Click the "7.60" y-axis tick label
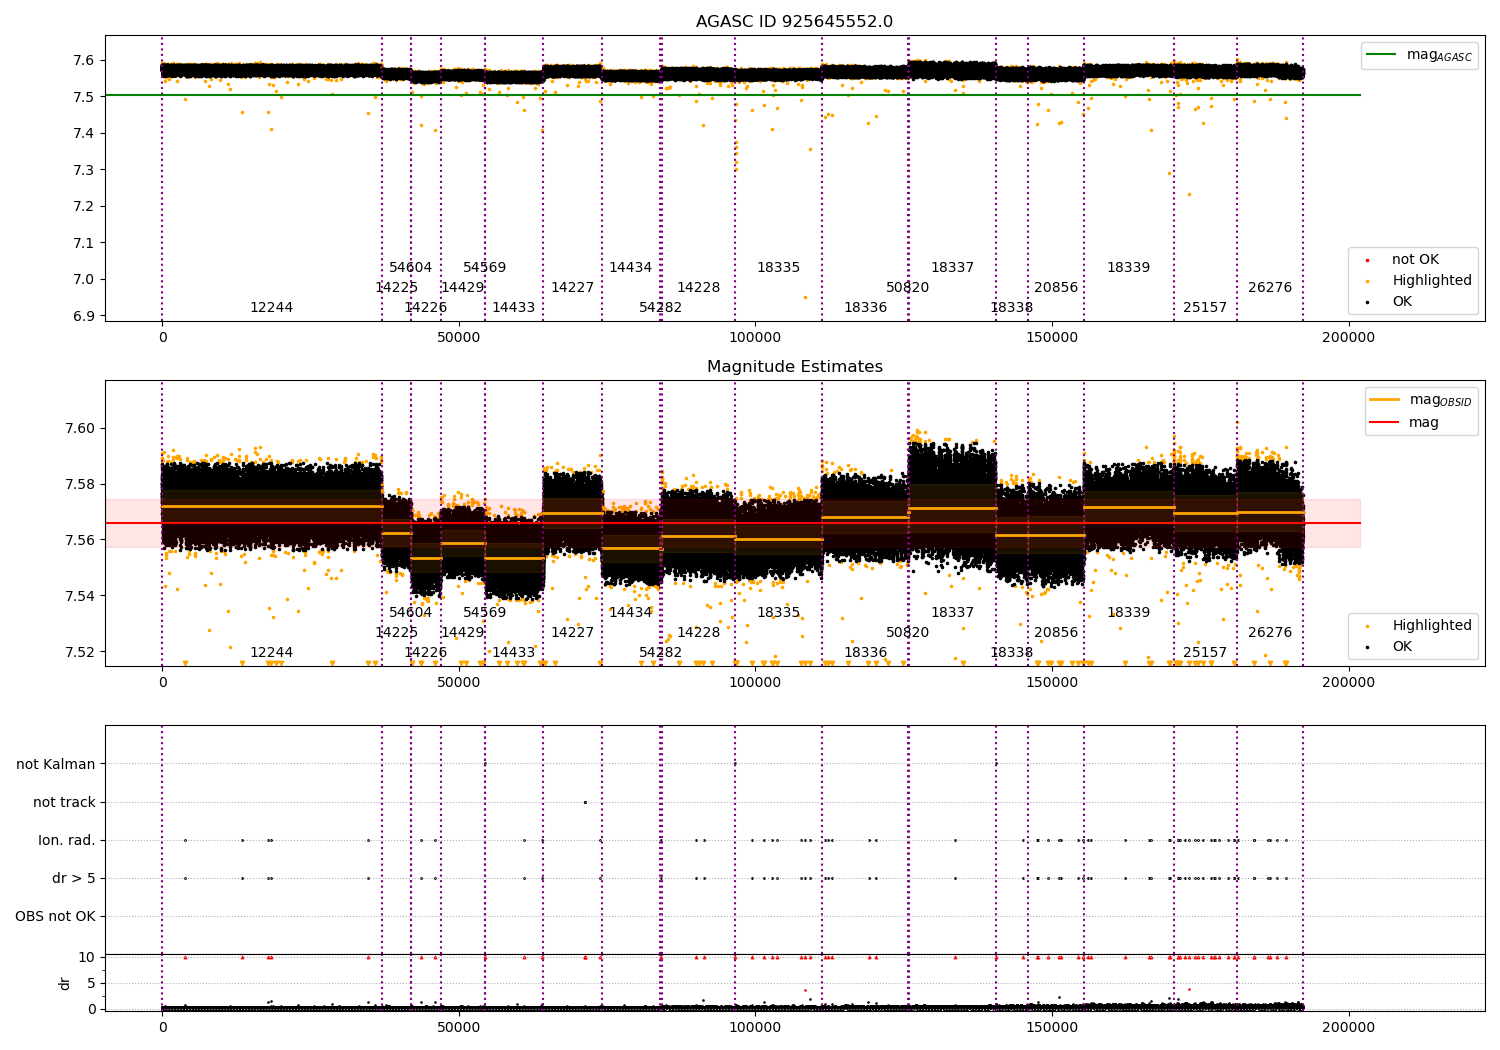Viewport: 1500px width, 1050px height. 81,429
